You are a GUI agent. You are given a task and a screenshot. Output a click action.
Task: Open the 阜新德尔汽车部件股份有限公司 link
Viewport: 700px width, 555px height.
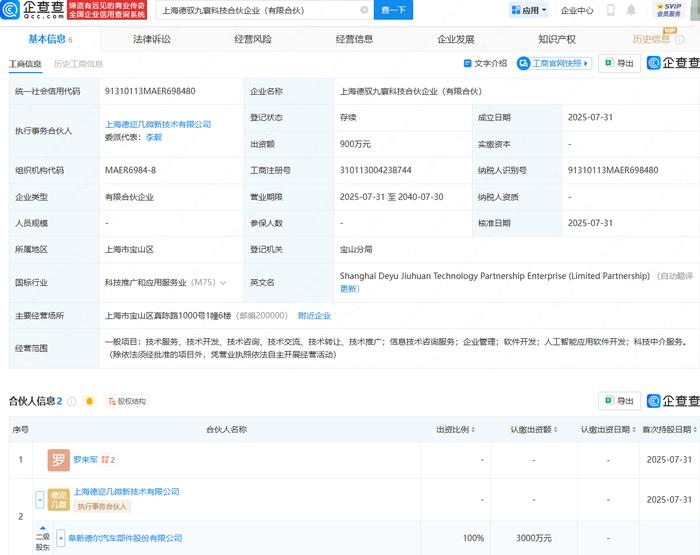click(x=125, y=538)
